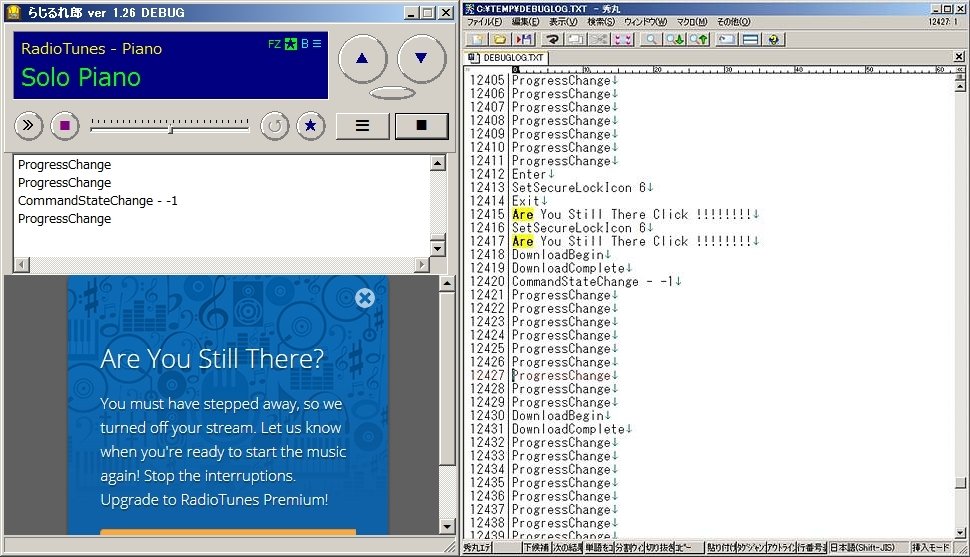Screen dimensions: 970x557
Task: Click the New file toolbar icon in Hidemaru
Action: point(477,40)
